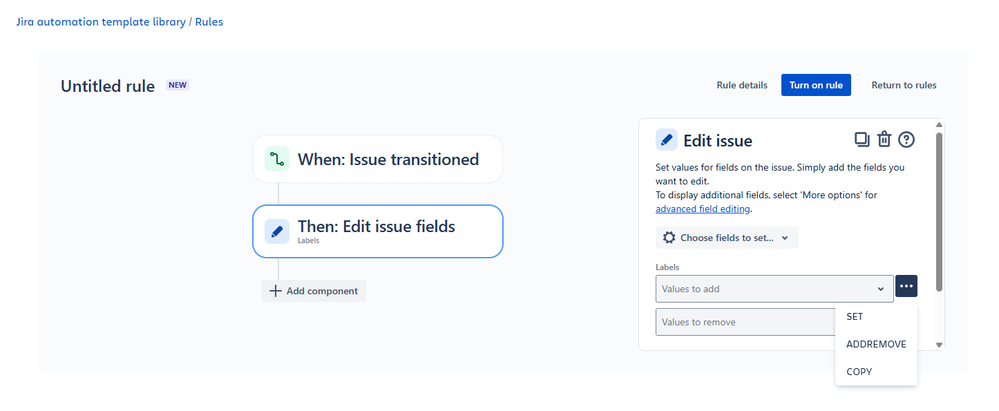Click the blue pencil icon beside Edit issue
Screen dimensions: 999x411
[x=666, y=140]
